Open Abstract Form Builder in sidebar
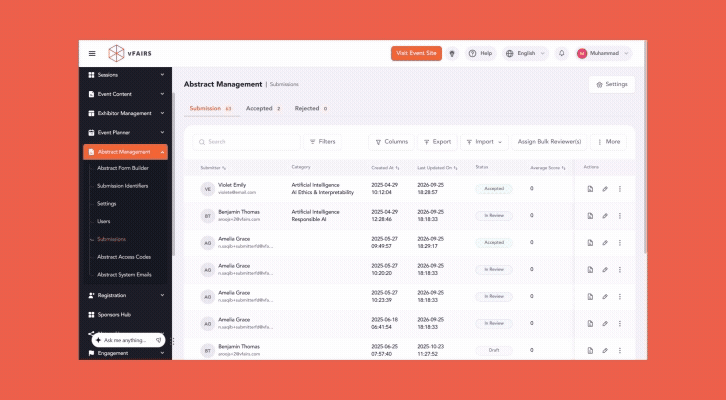The width and height of the screenshot is (726, 400). click(x=123, y=168)
